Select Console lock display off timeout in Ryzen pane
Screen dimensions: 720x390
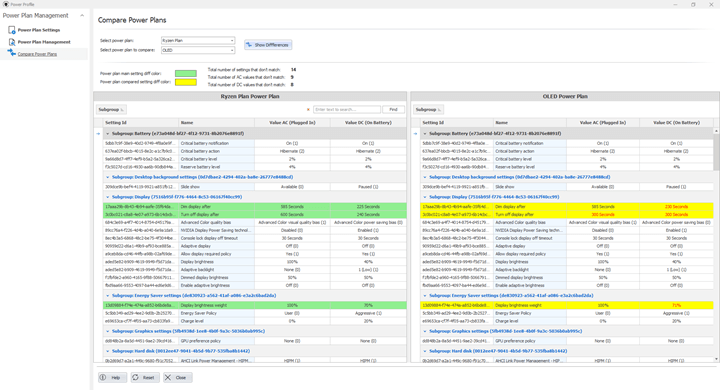[255, 238]
